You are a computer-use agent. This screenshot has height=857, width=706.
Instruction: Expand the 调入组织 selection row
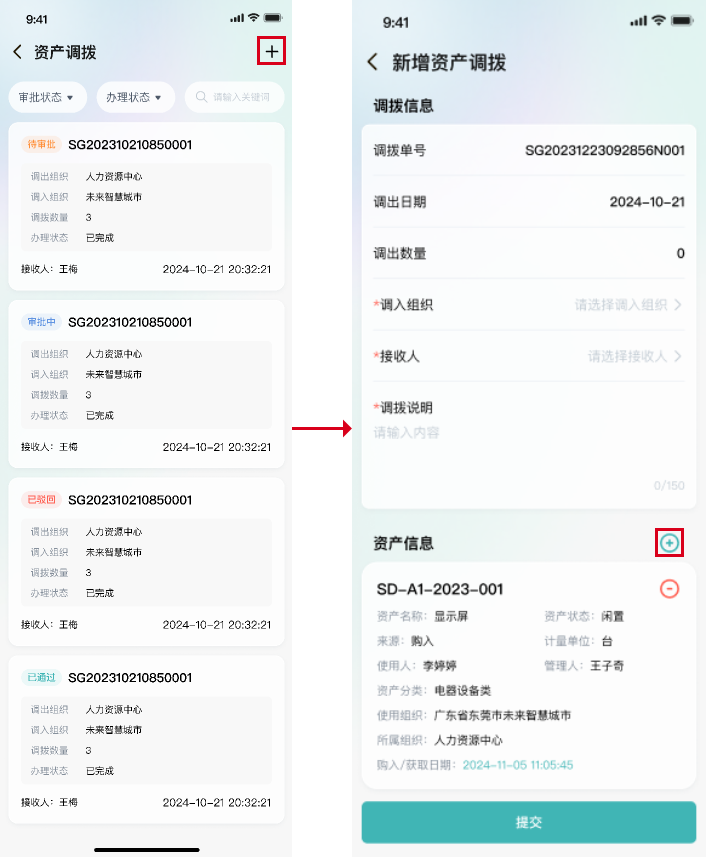click(628, 304)
